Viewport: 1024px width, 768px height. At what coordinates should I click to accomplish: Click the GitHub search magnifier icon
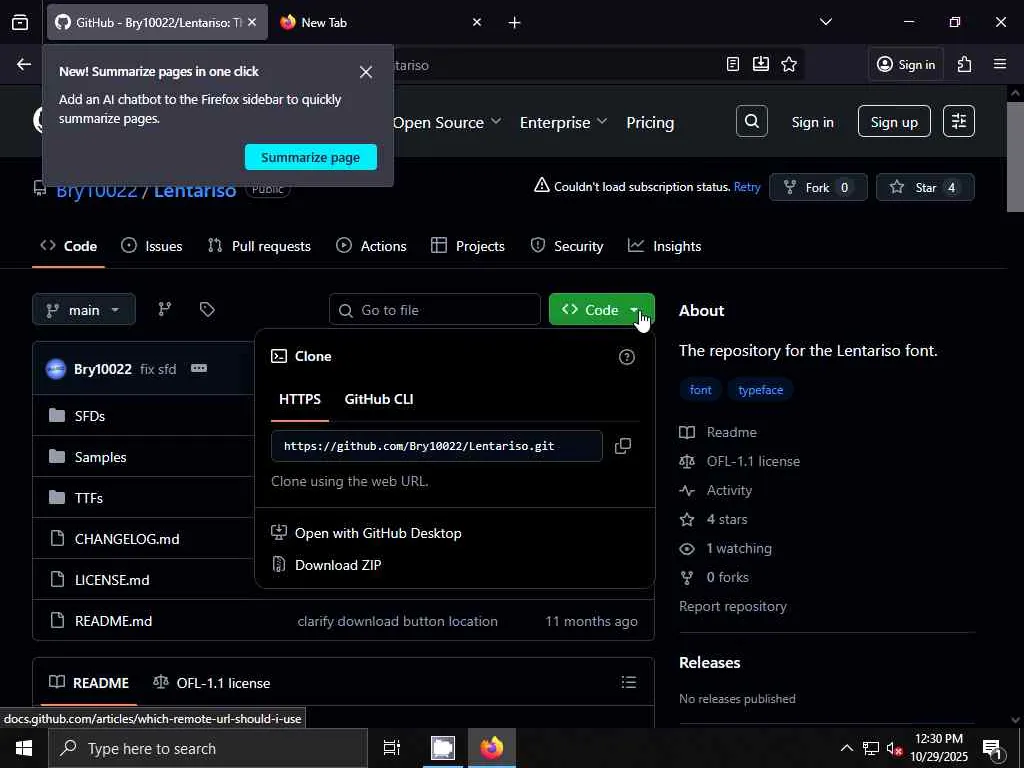tap(752, 121)
